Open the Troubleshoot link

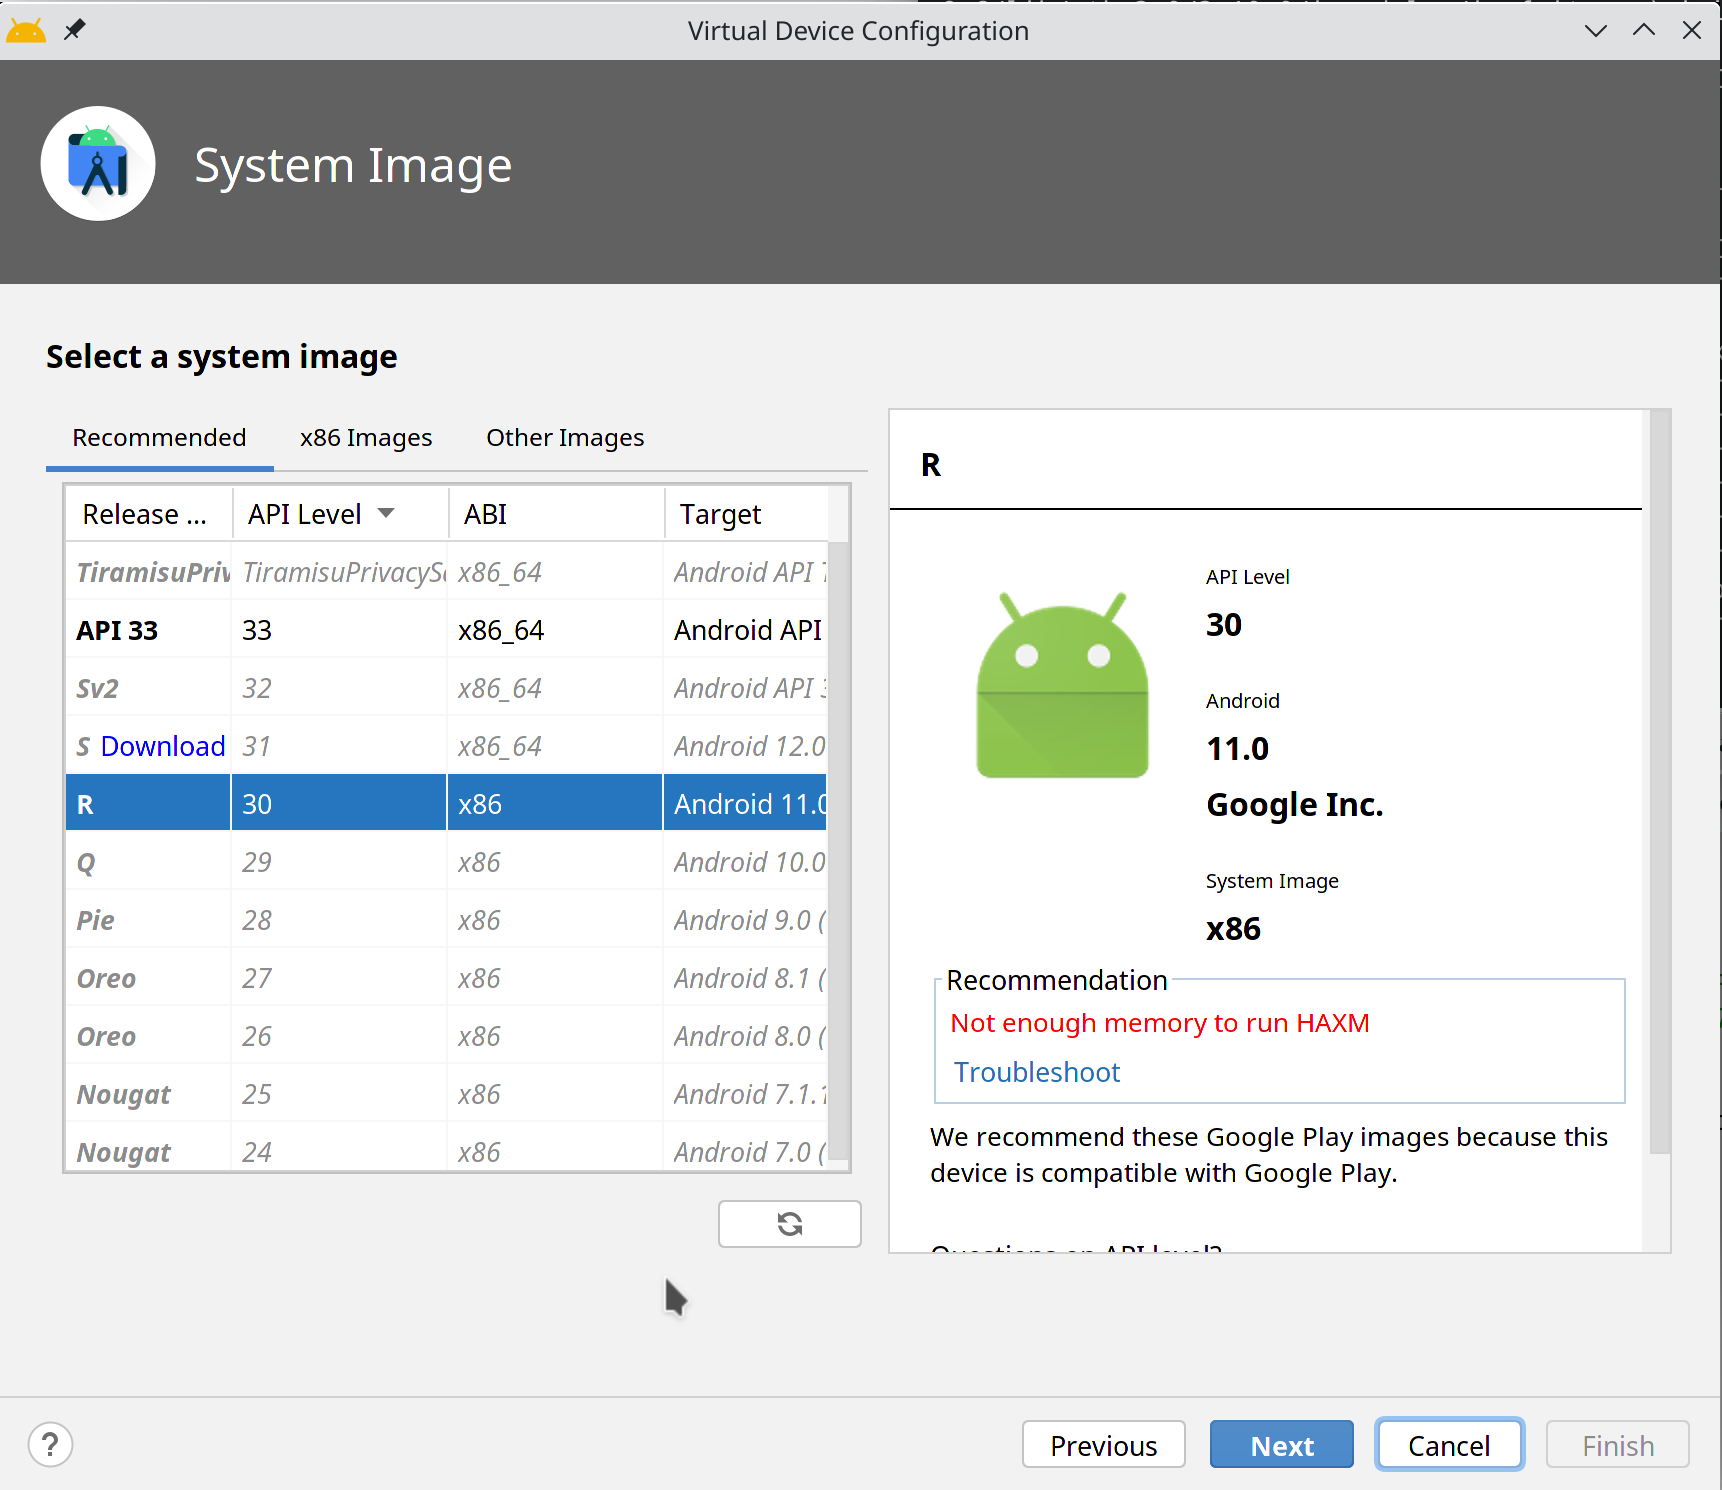coord(1036,1071)
